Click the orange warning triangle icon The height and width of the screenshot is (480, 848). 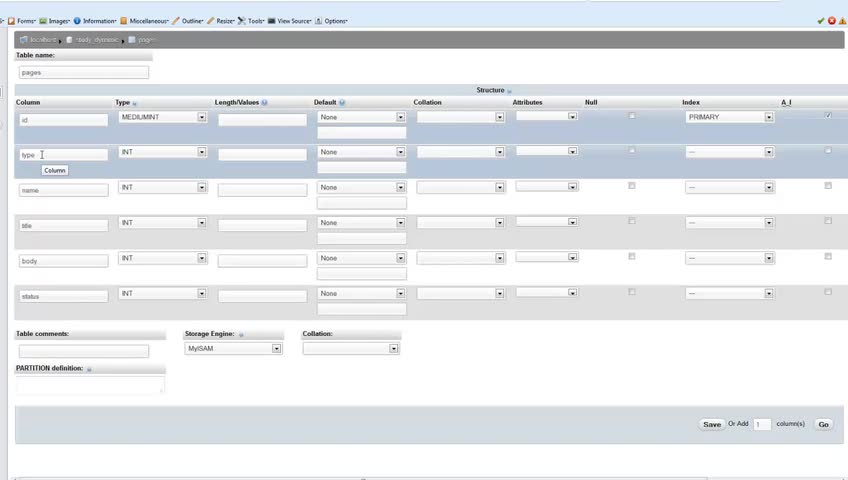tap(843, 21)
